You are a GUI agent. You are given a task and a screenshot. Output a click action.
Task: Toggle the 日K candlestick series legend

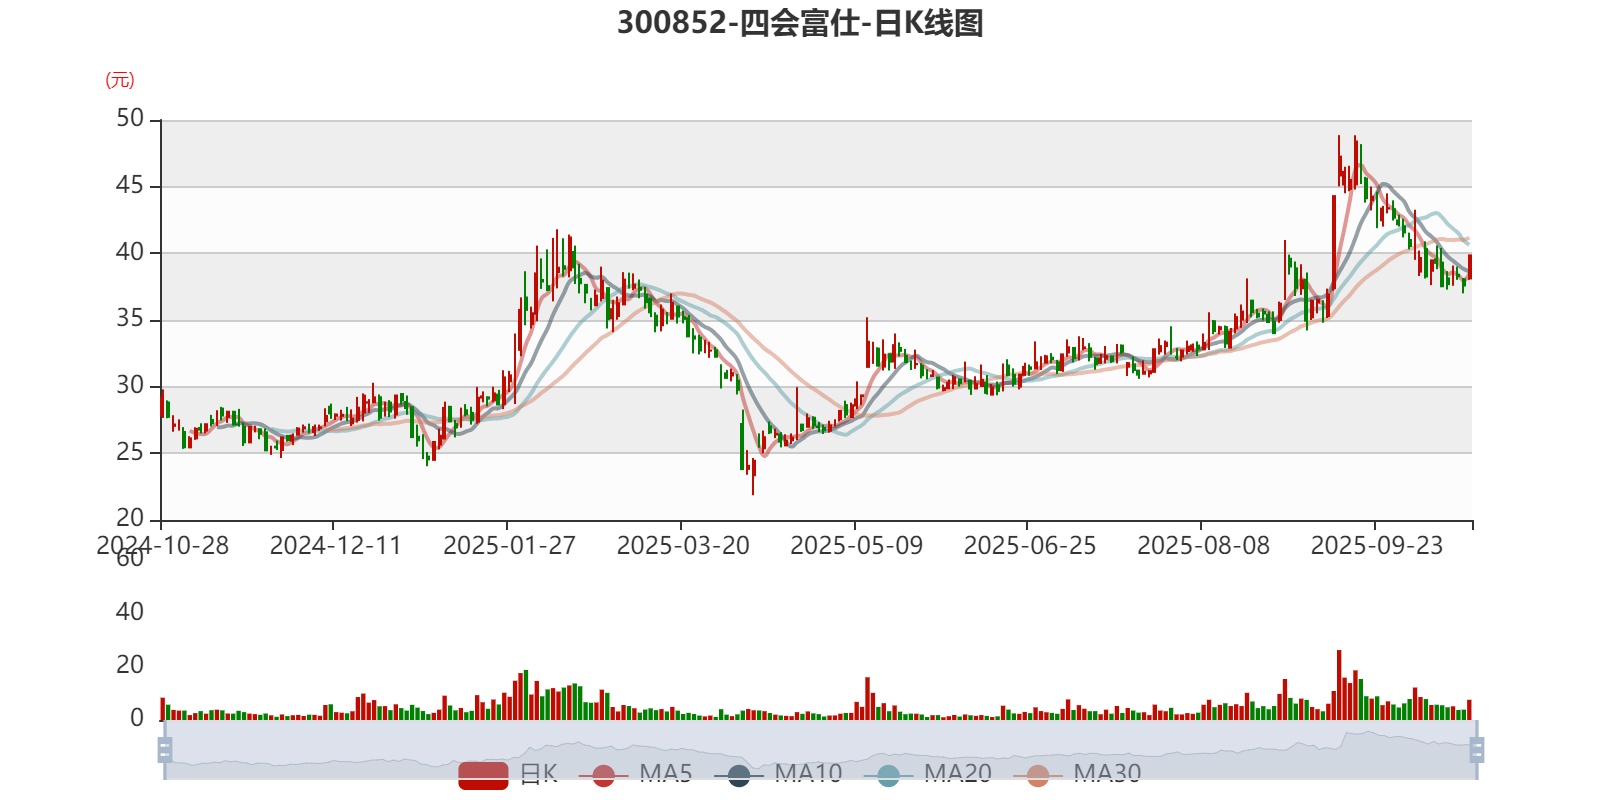508,774
